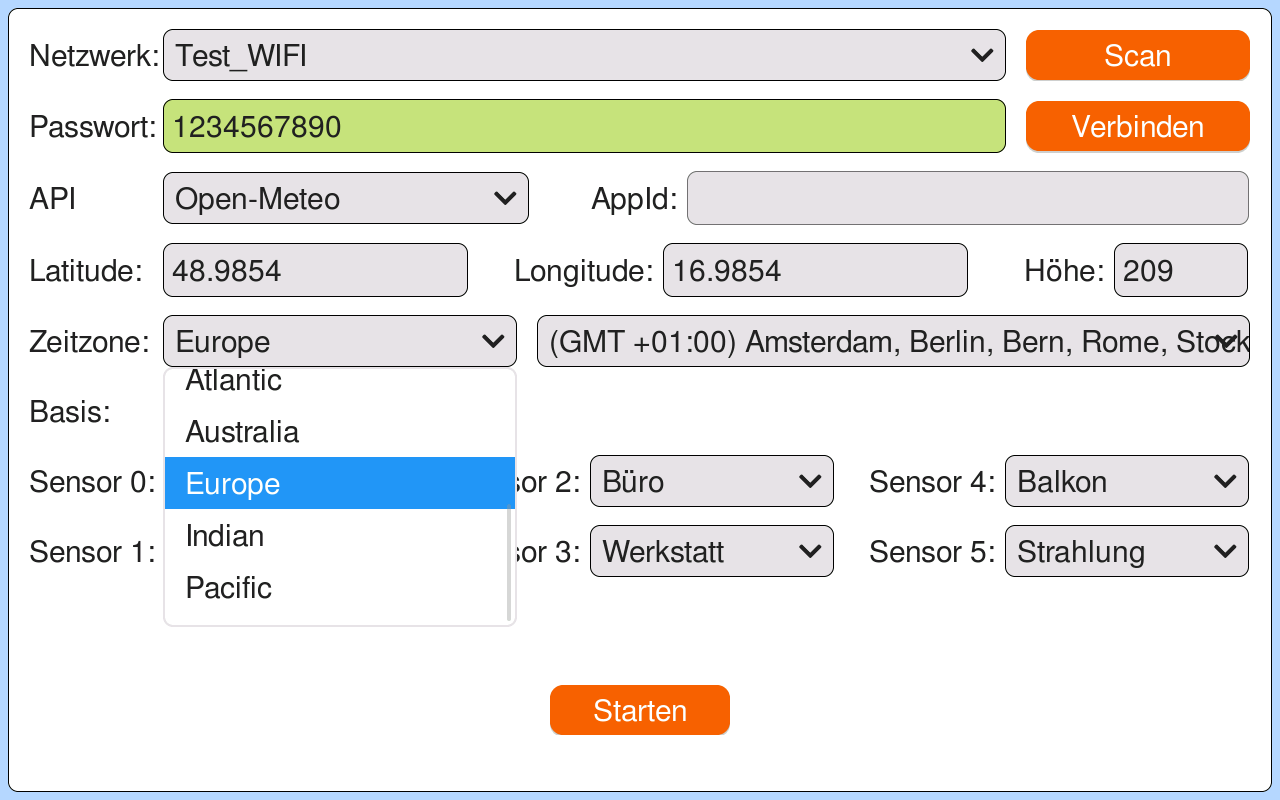1280x800 pixels.
Task: Click into the AppId text field
Action: (967, 198)
